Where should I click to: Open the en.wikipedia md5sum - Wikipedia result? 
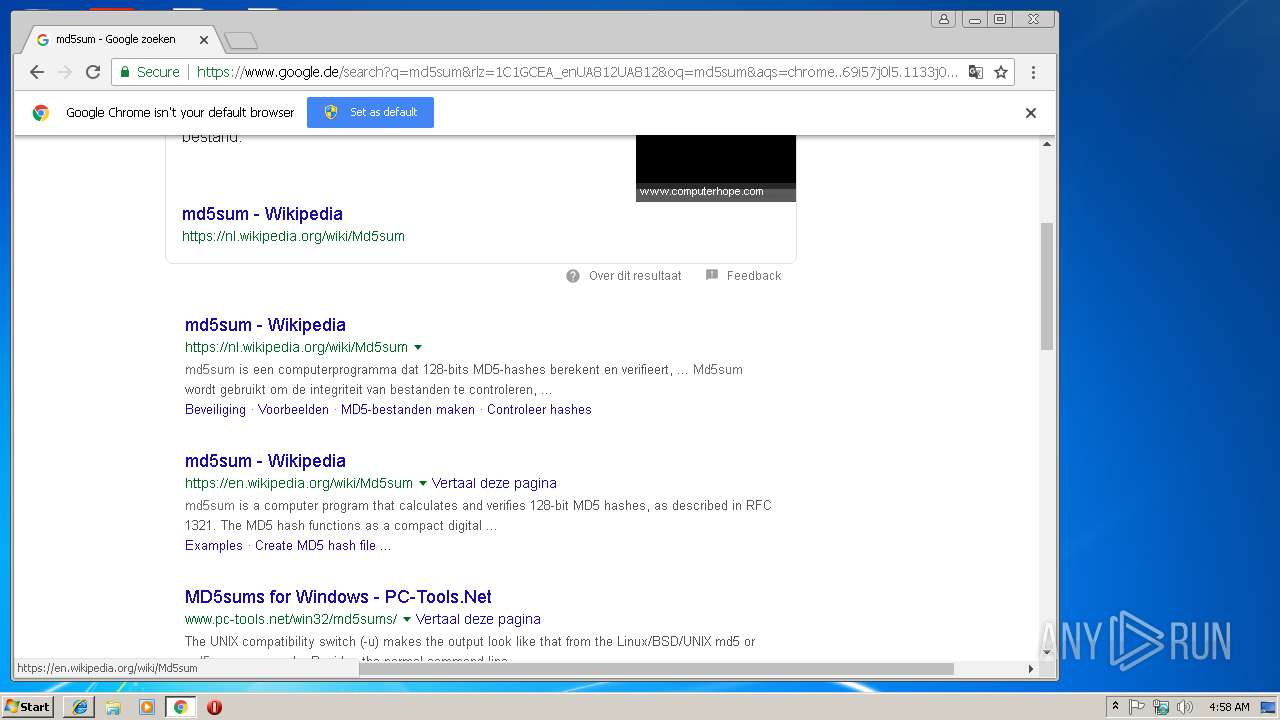pyautogui.click(x=265, y=460)
